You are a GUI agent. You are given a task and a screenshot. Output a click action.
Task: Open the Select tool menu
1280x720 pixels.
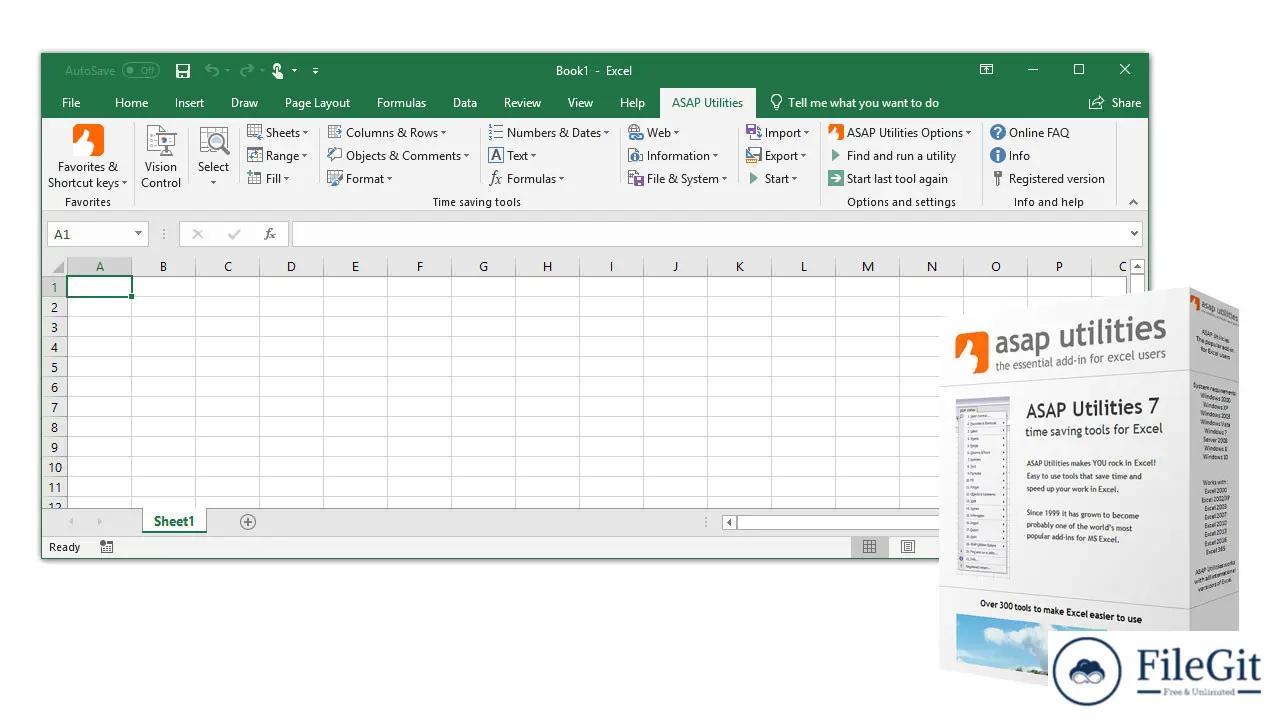click(x=213, y=157)
